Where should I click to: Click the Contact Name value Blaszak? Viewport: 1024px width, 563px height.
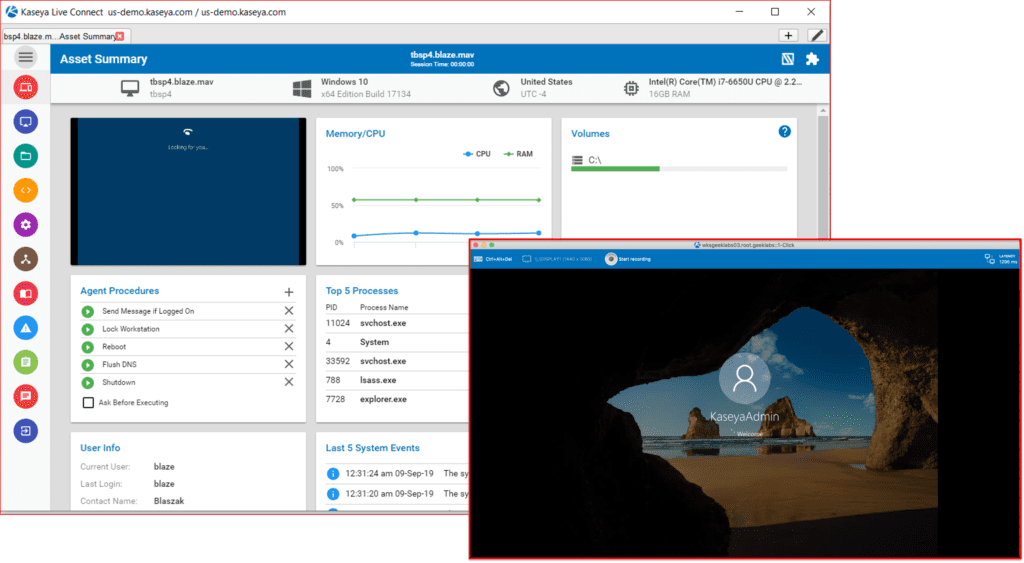tap(168, 501)
